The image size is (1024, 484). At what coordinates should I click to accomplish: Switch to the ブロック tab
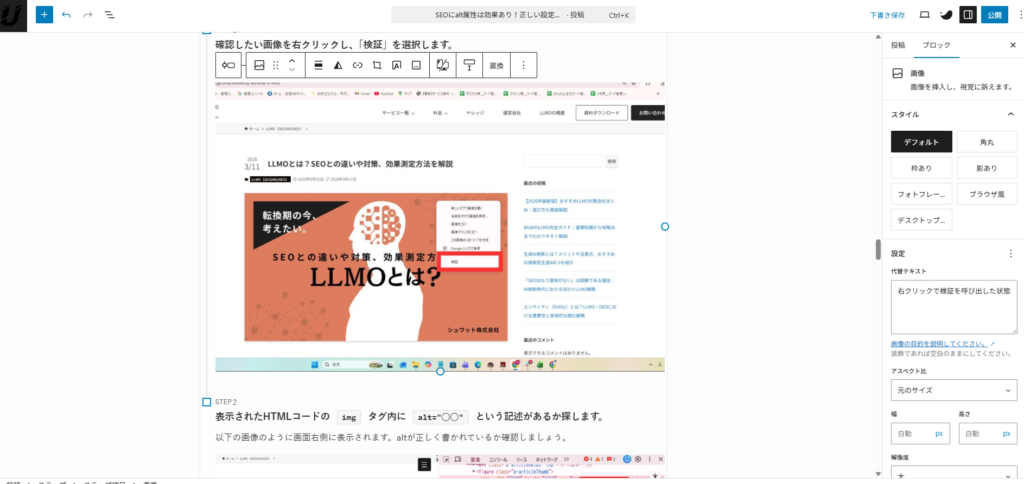point(936,45)
